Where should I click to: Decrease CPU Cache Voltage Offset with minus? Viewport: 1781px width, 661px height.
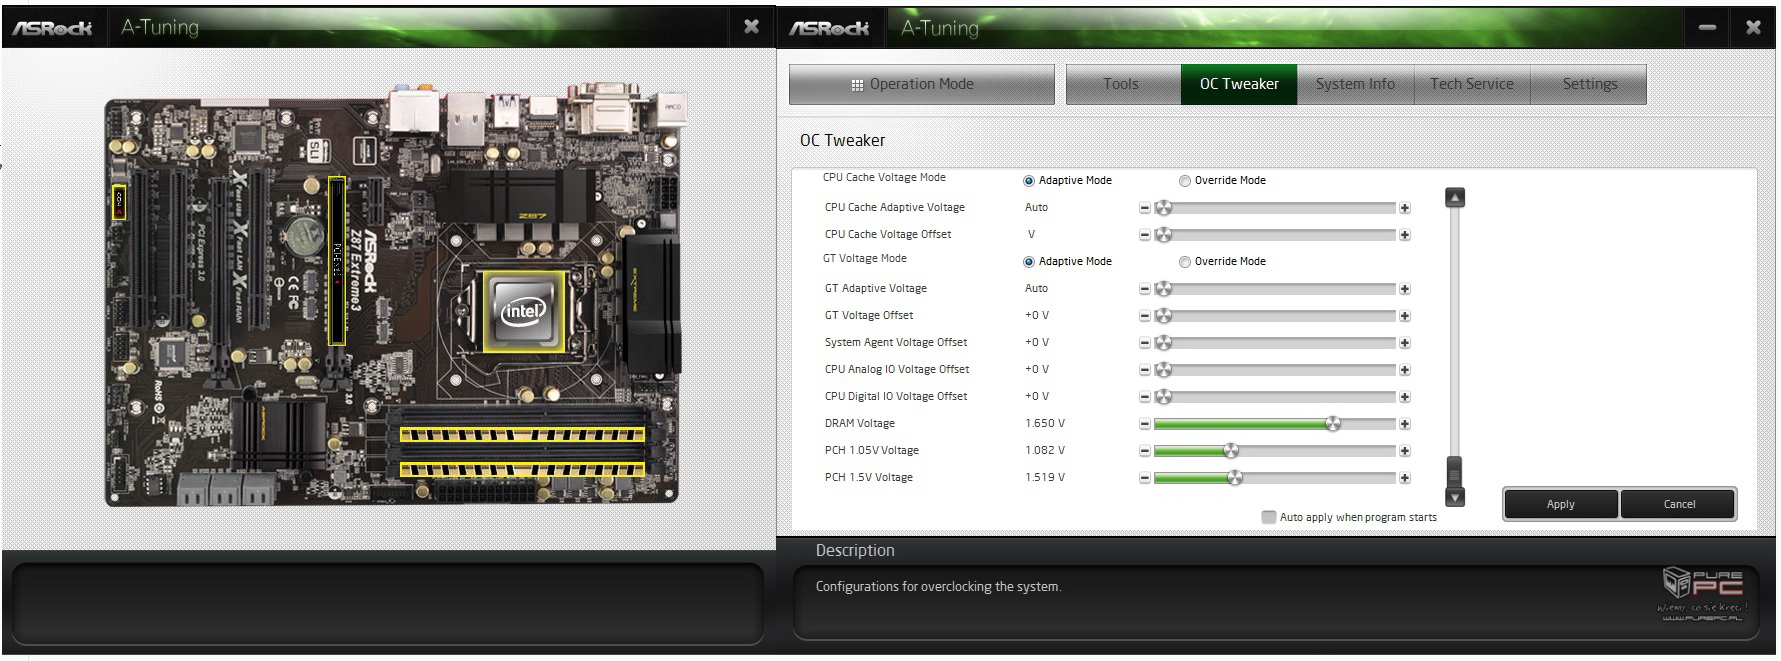1145,235
